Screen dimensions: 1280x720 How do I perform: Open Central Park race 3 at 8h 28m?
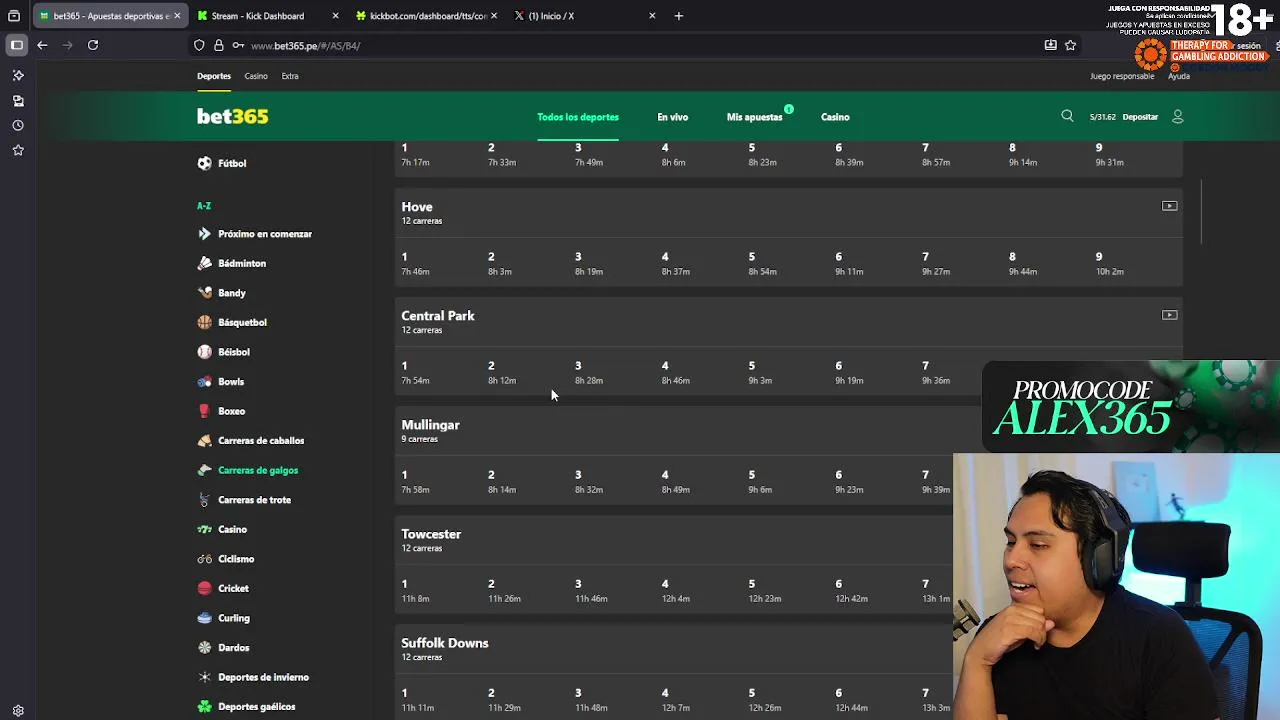tap(588, 373)
